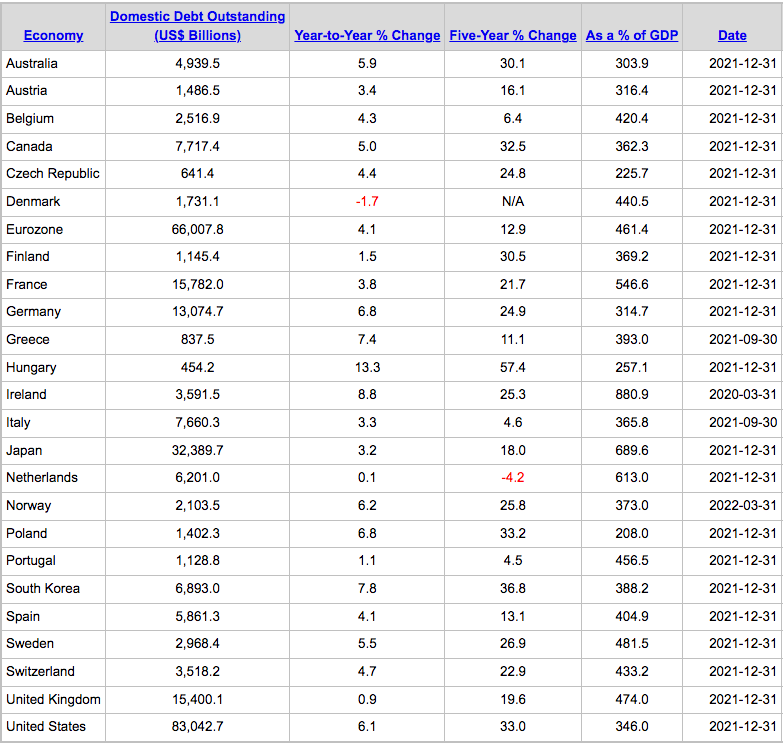Click Greece's date 2021-09-30
The image size is (783, 746).
click(x=742, y=340)
